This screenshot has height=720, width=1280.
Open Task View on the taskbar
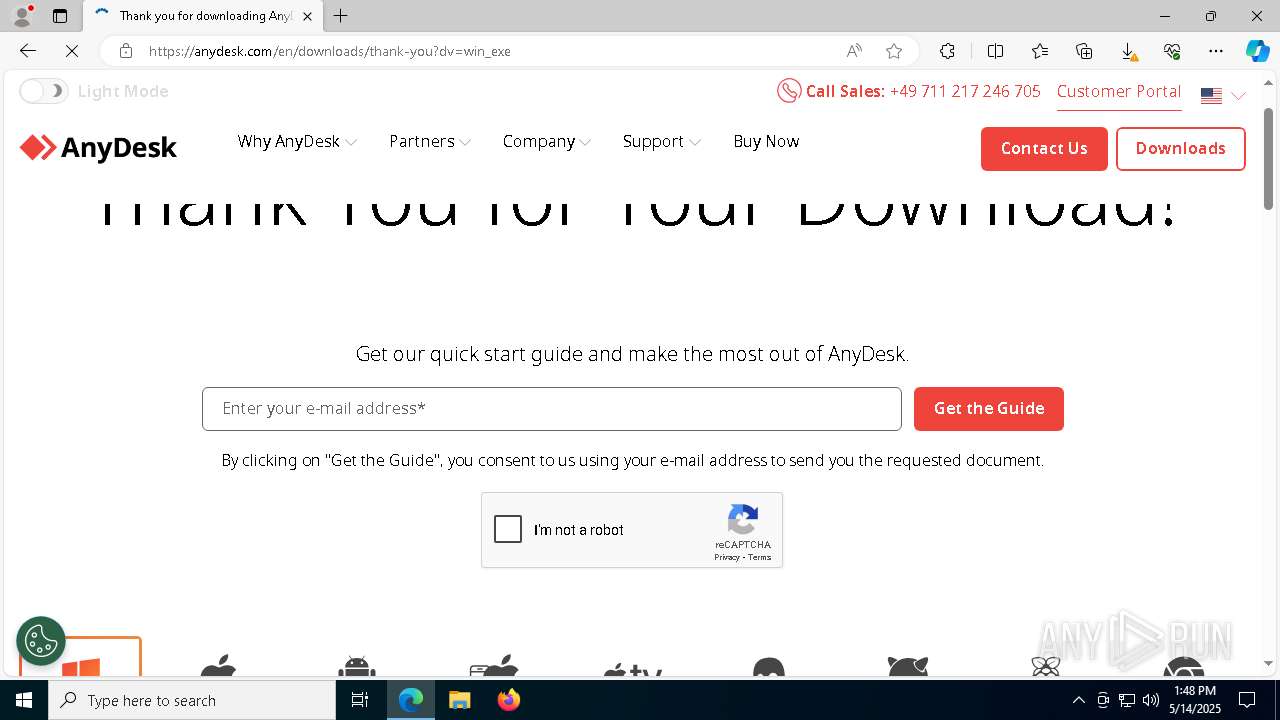pos(360,700)
